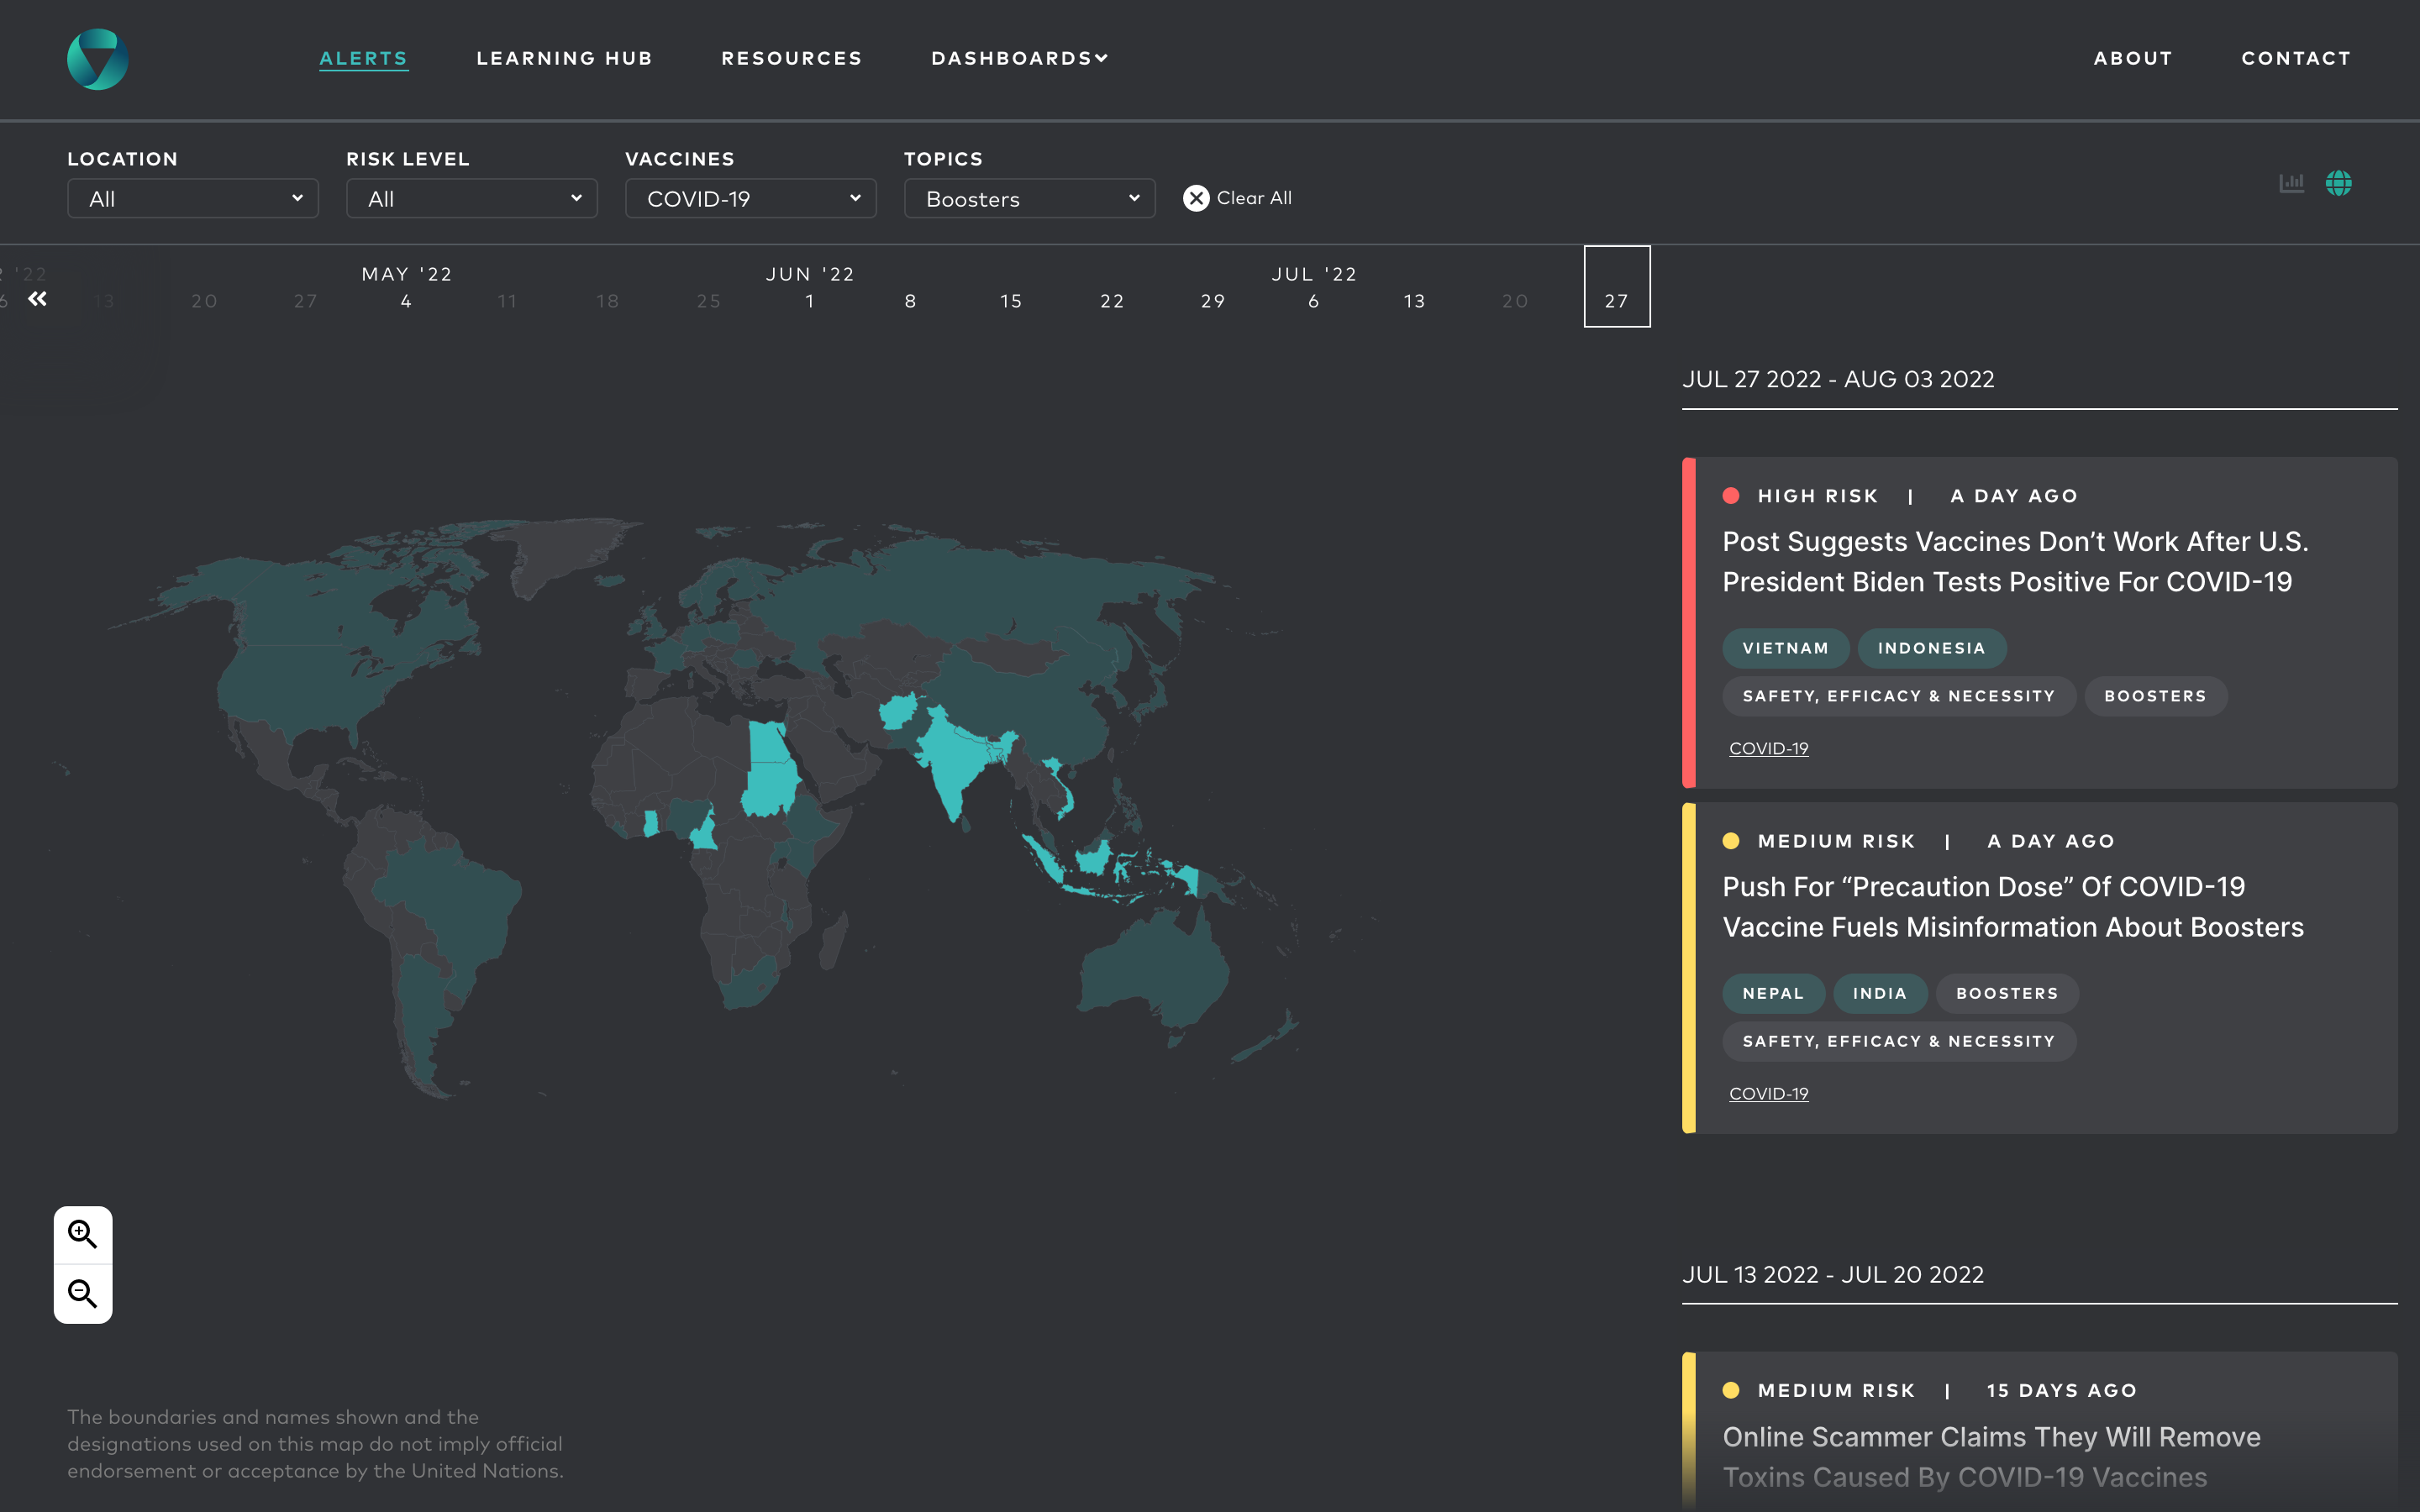Toggle the VIETNAM location tag filter

pos(1785,648)
